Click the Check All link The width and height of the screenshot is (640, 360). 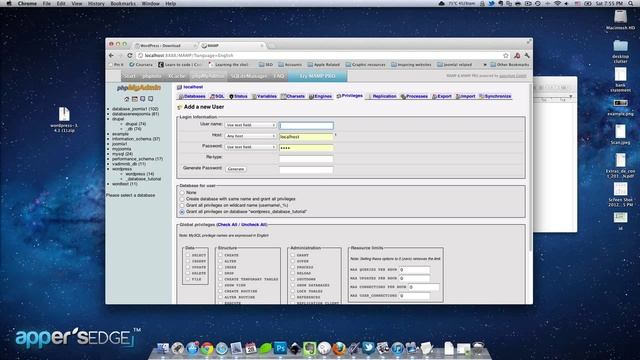(x=227, y=225)
